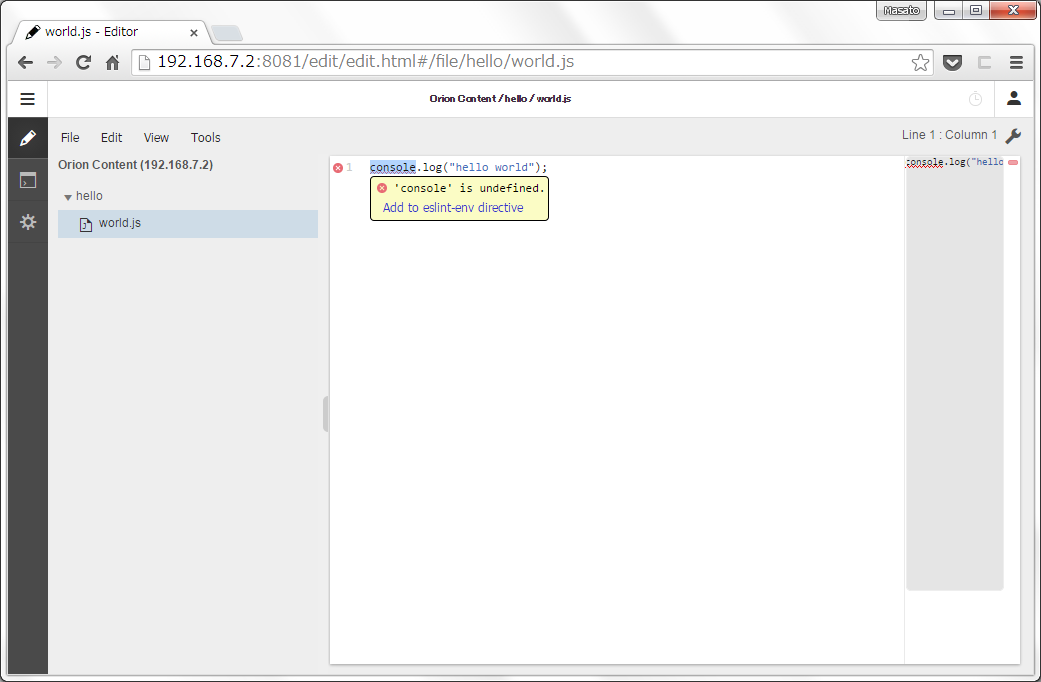Open the View menu
This screenshot has height=682, width=1041.
(x=156, y=137)
